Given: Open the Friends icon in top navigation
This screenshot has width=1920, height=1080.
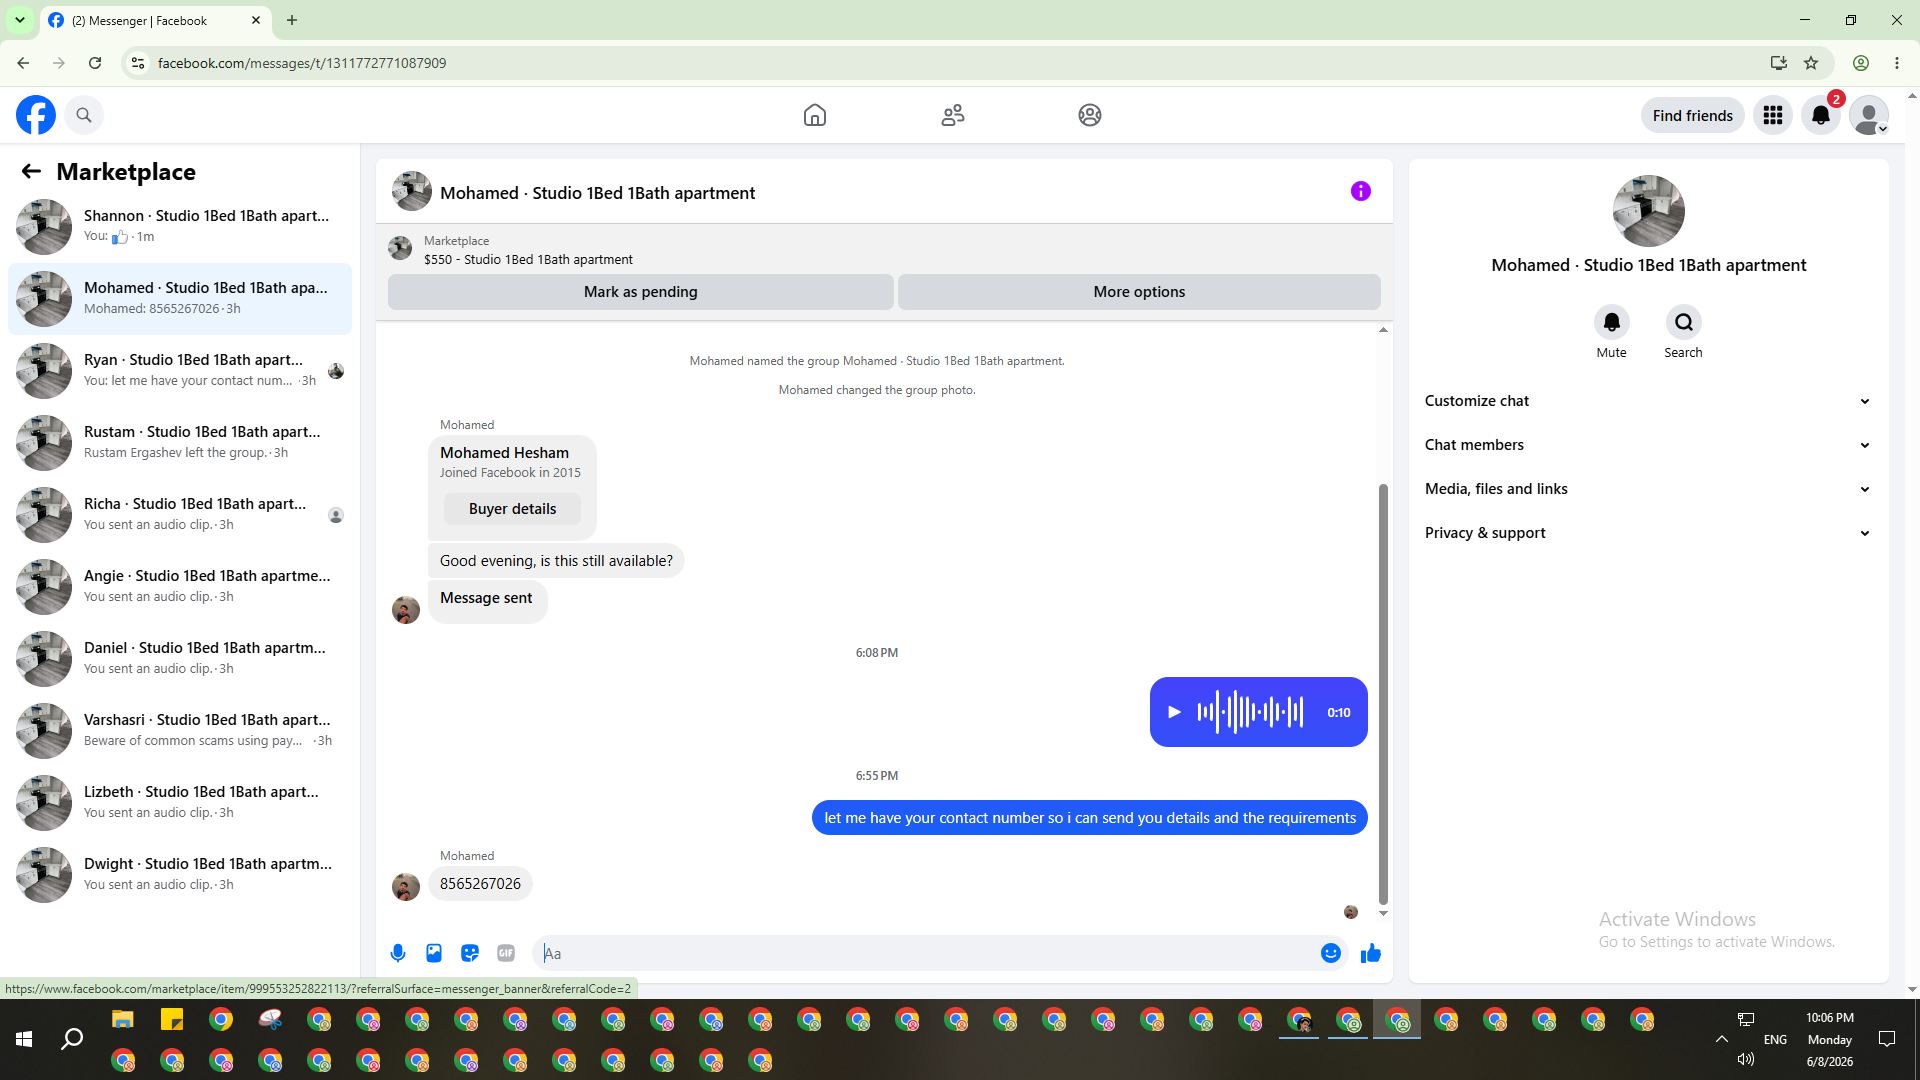Looking at the screenshot, I should coord(953,115).
